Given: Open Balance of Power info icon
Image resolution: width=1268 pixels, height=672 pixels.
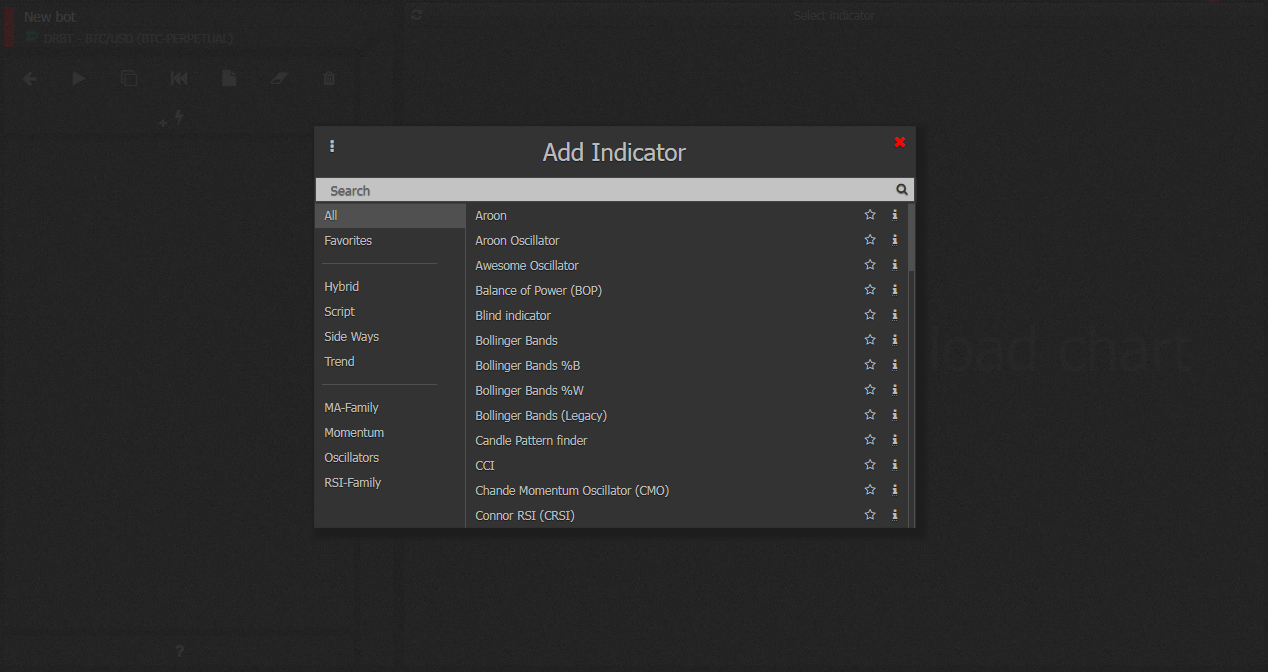Looking at the screenshot, I should pyautogui.click(x=895, y=290).
